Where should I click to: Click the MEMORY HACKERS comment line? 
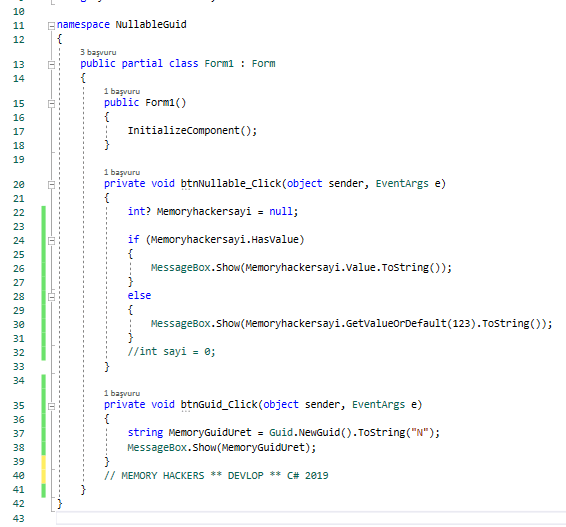(216, 475)
